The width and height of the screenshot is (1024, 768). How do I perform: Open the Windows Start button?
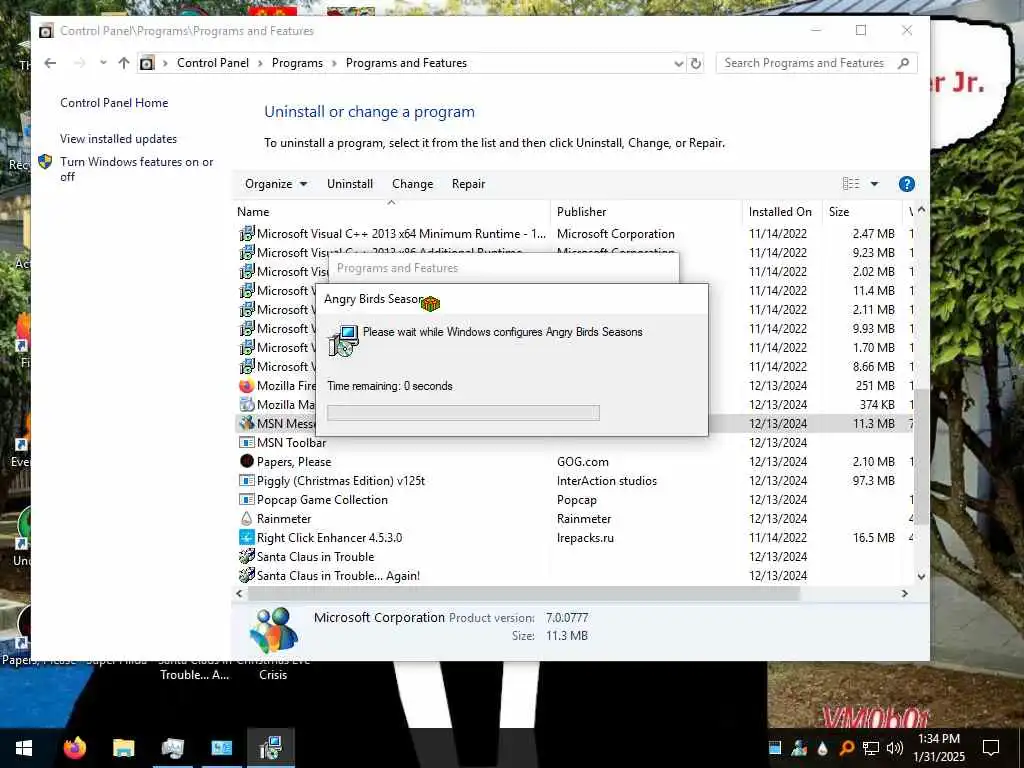pyautogui.click(x=24, y=748)
